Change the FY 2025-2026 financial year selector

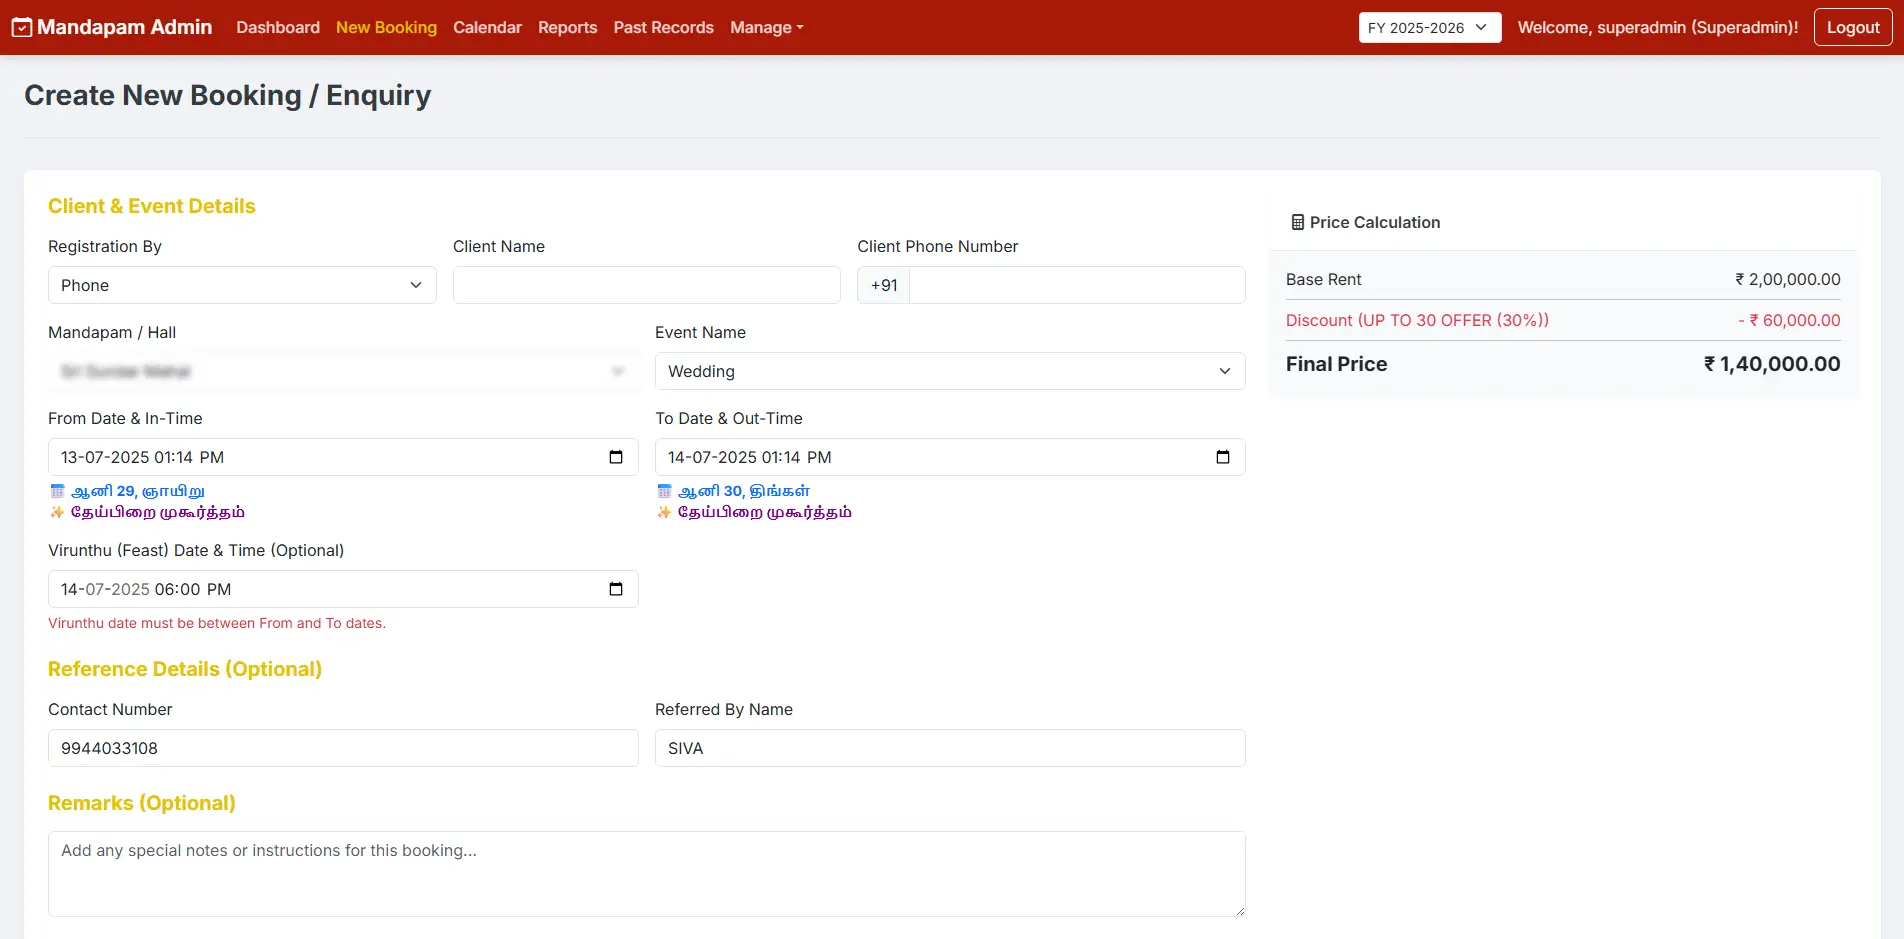coord(1429,28)
